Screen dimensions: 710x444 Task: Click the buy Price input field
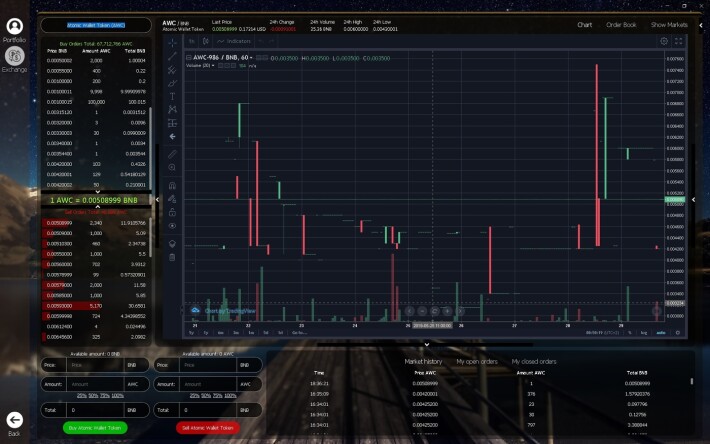click(95, 365)
